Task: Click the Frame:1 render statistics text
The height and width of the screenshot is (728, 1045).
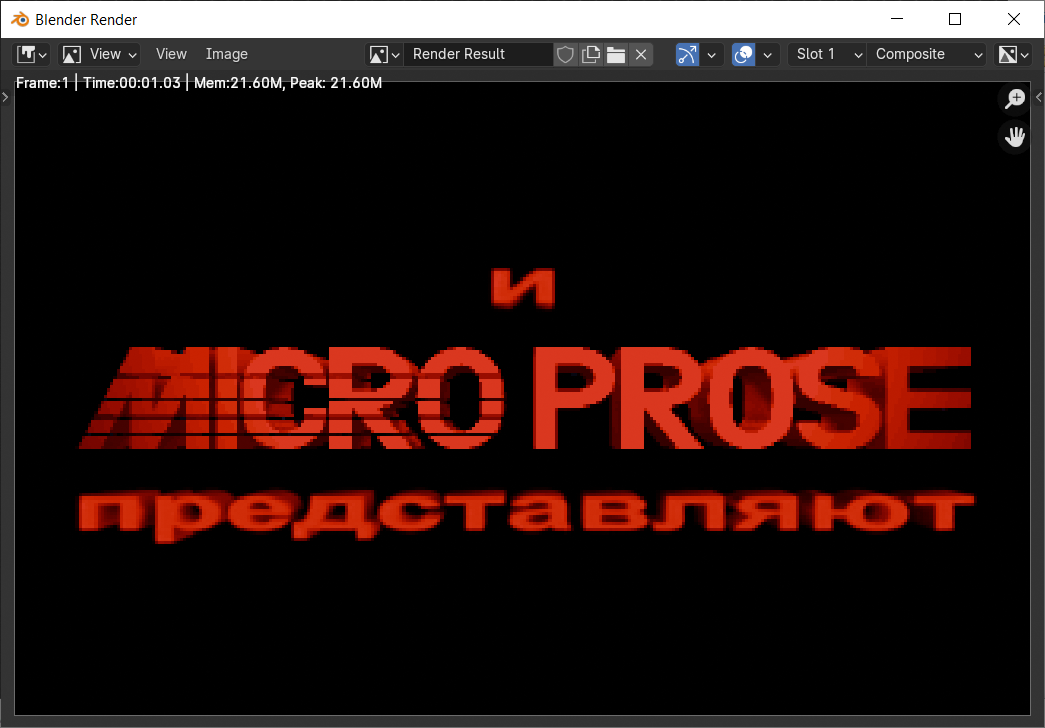Action: coord(199,83)
